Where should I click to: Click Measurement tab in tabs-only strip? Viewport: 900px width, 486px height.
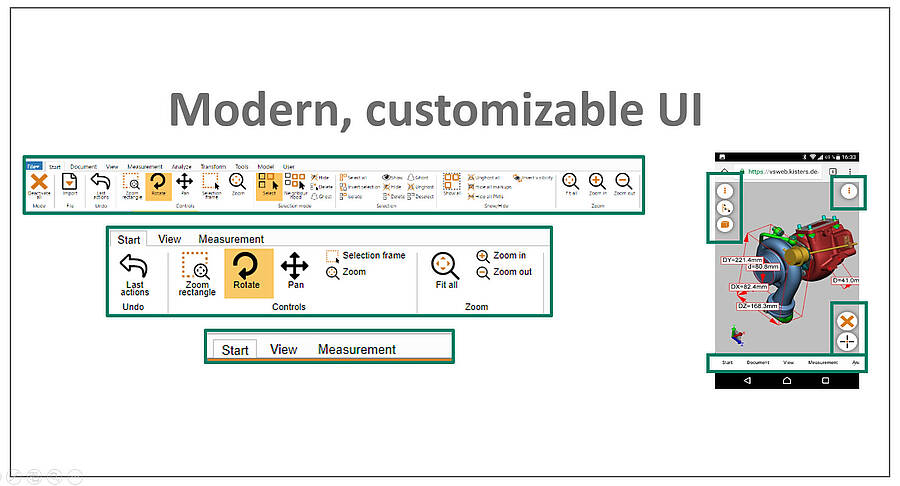pos(356,349)
